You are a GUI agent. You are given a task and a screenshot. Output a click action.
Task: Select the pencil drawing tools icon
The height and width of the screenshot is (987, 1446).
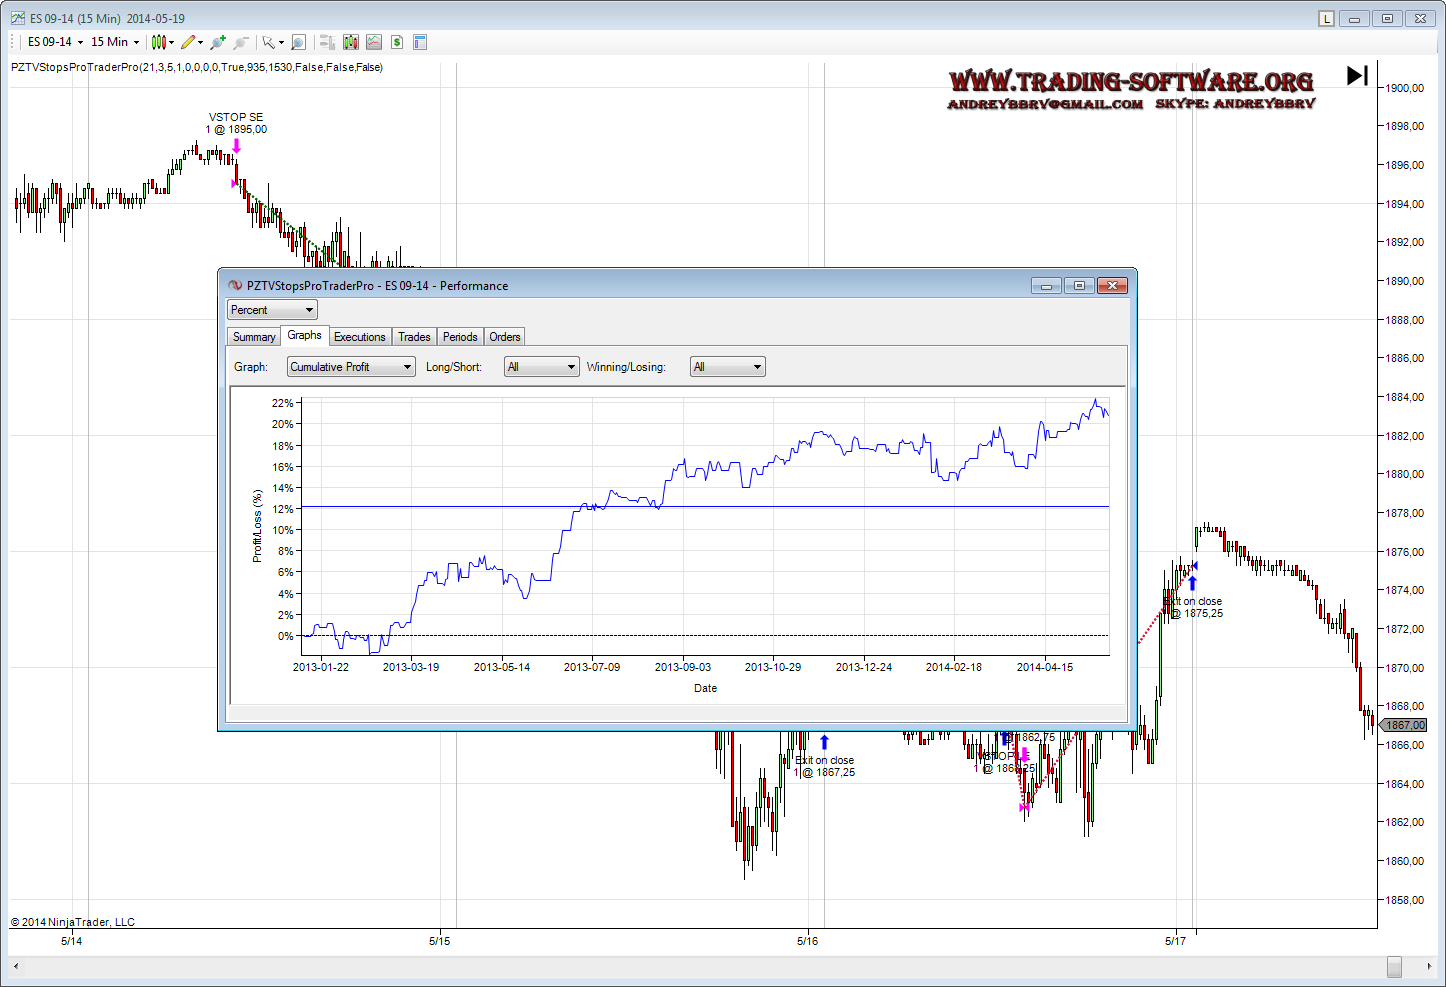click(188, 42)
